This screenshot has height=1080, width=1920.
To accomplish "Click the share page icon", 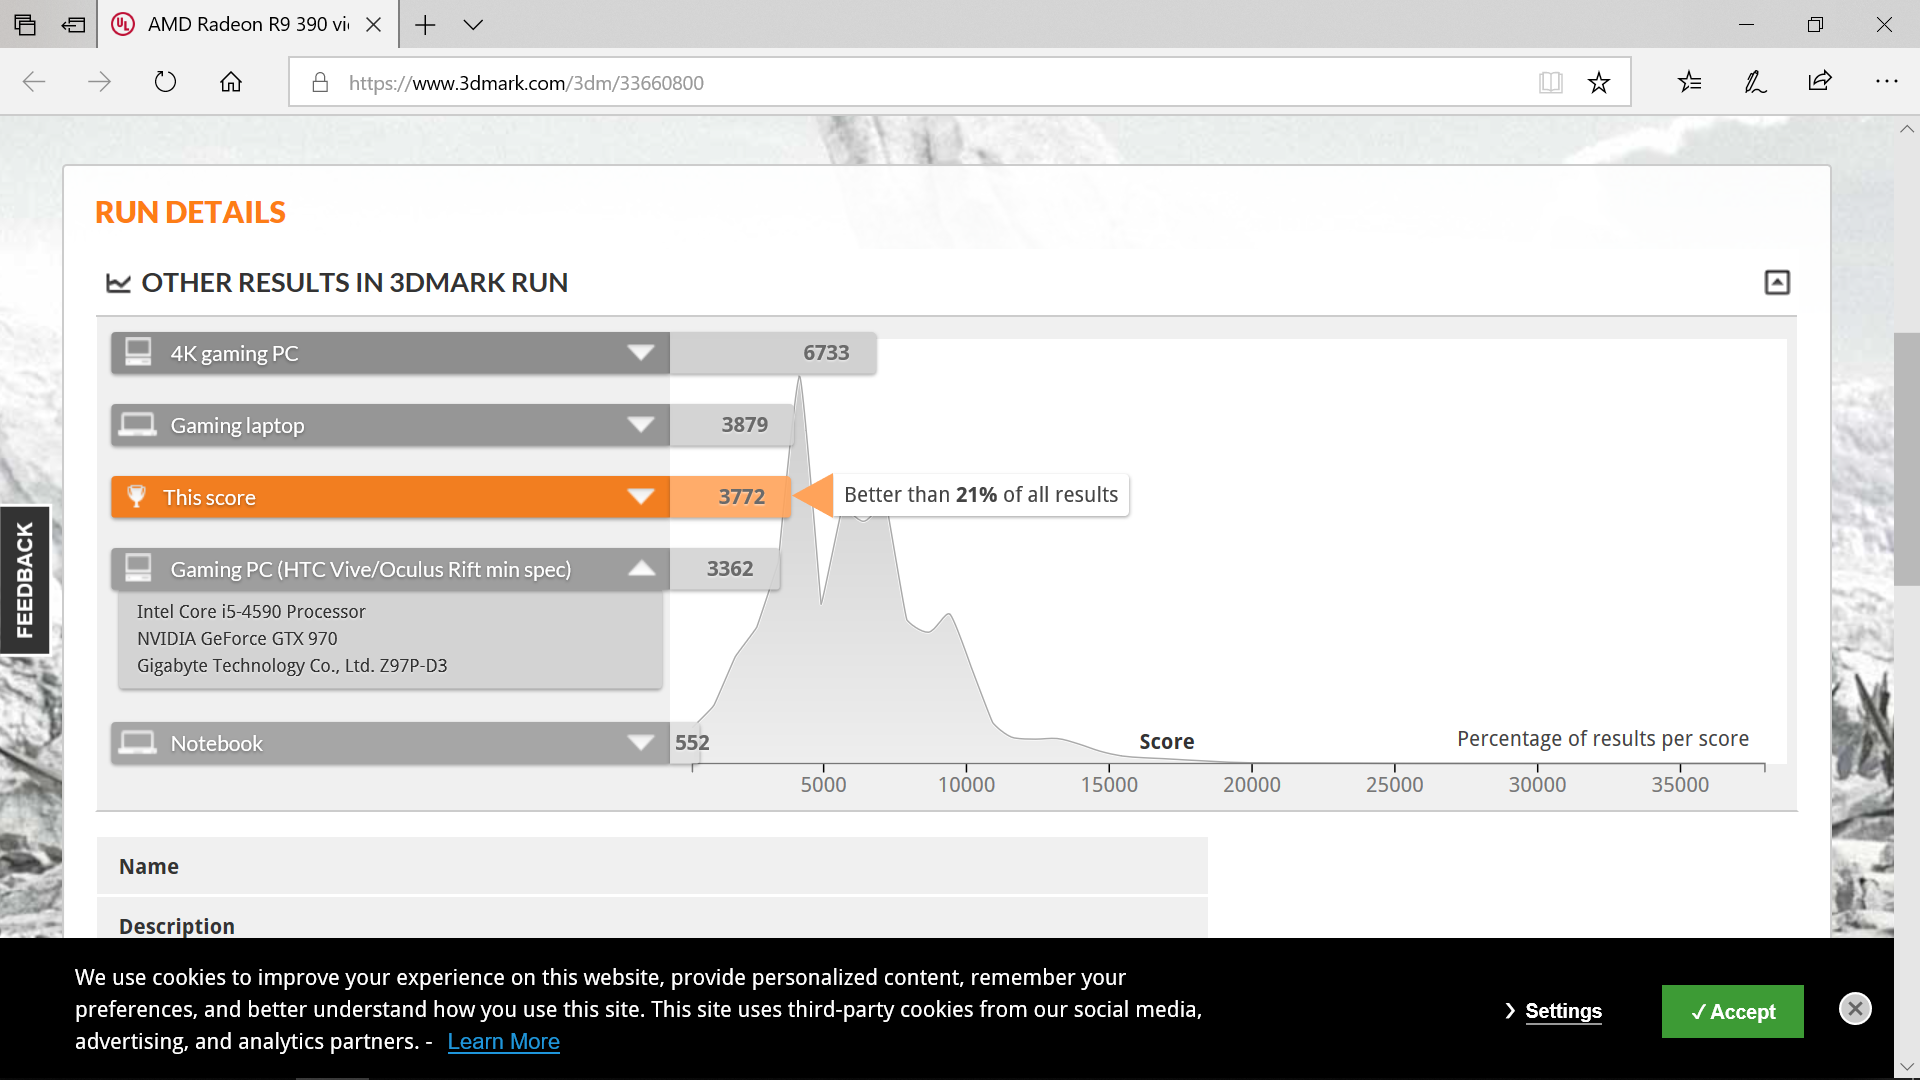I will pos(1820,82).
